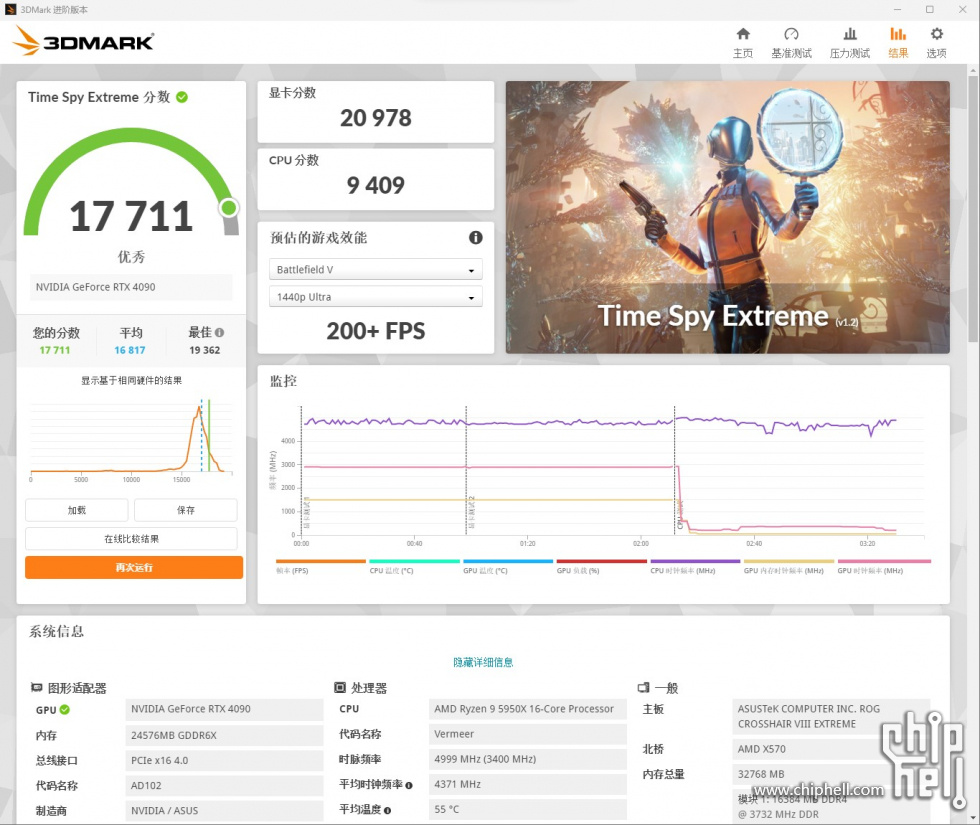Image resolution: width=980 pixels, height=825 pixels.
Task: Click the 3DMark logo in the header
Action: [83, 41]
